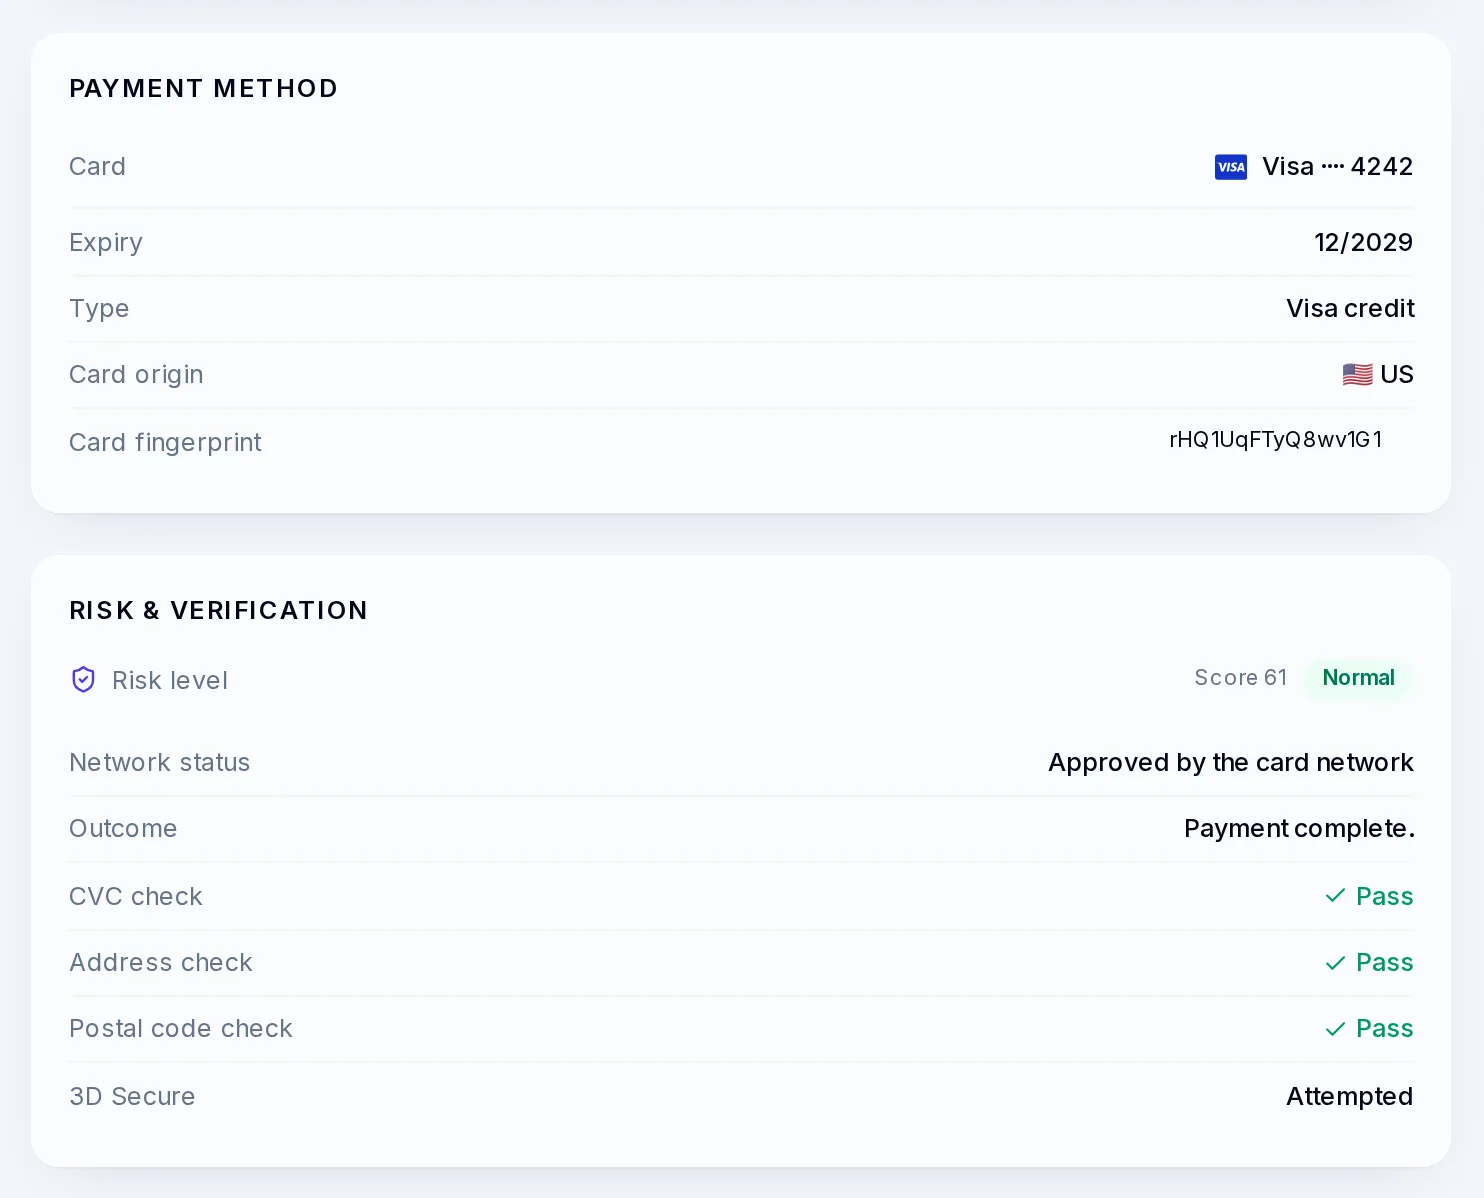The width and height of the screenshot is (1484, 1198).
Task: Select the "Payment complete." outcome text
Action: (1300, 828)
